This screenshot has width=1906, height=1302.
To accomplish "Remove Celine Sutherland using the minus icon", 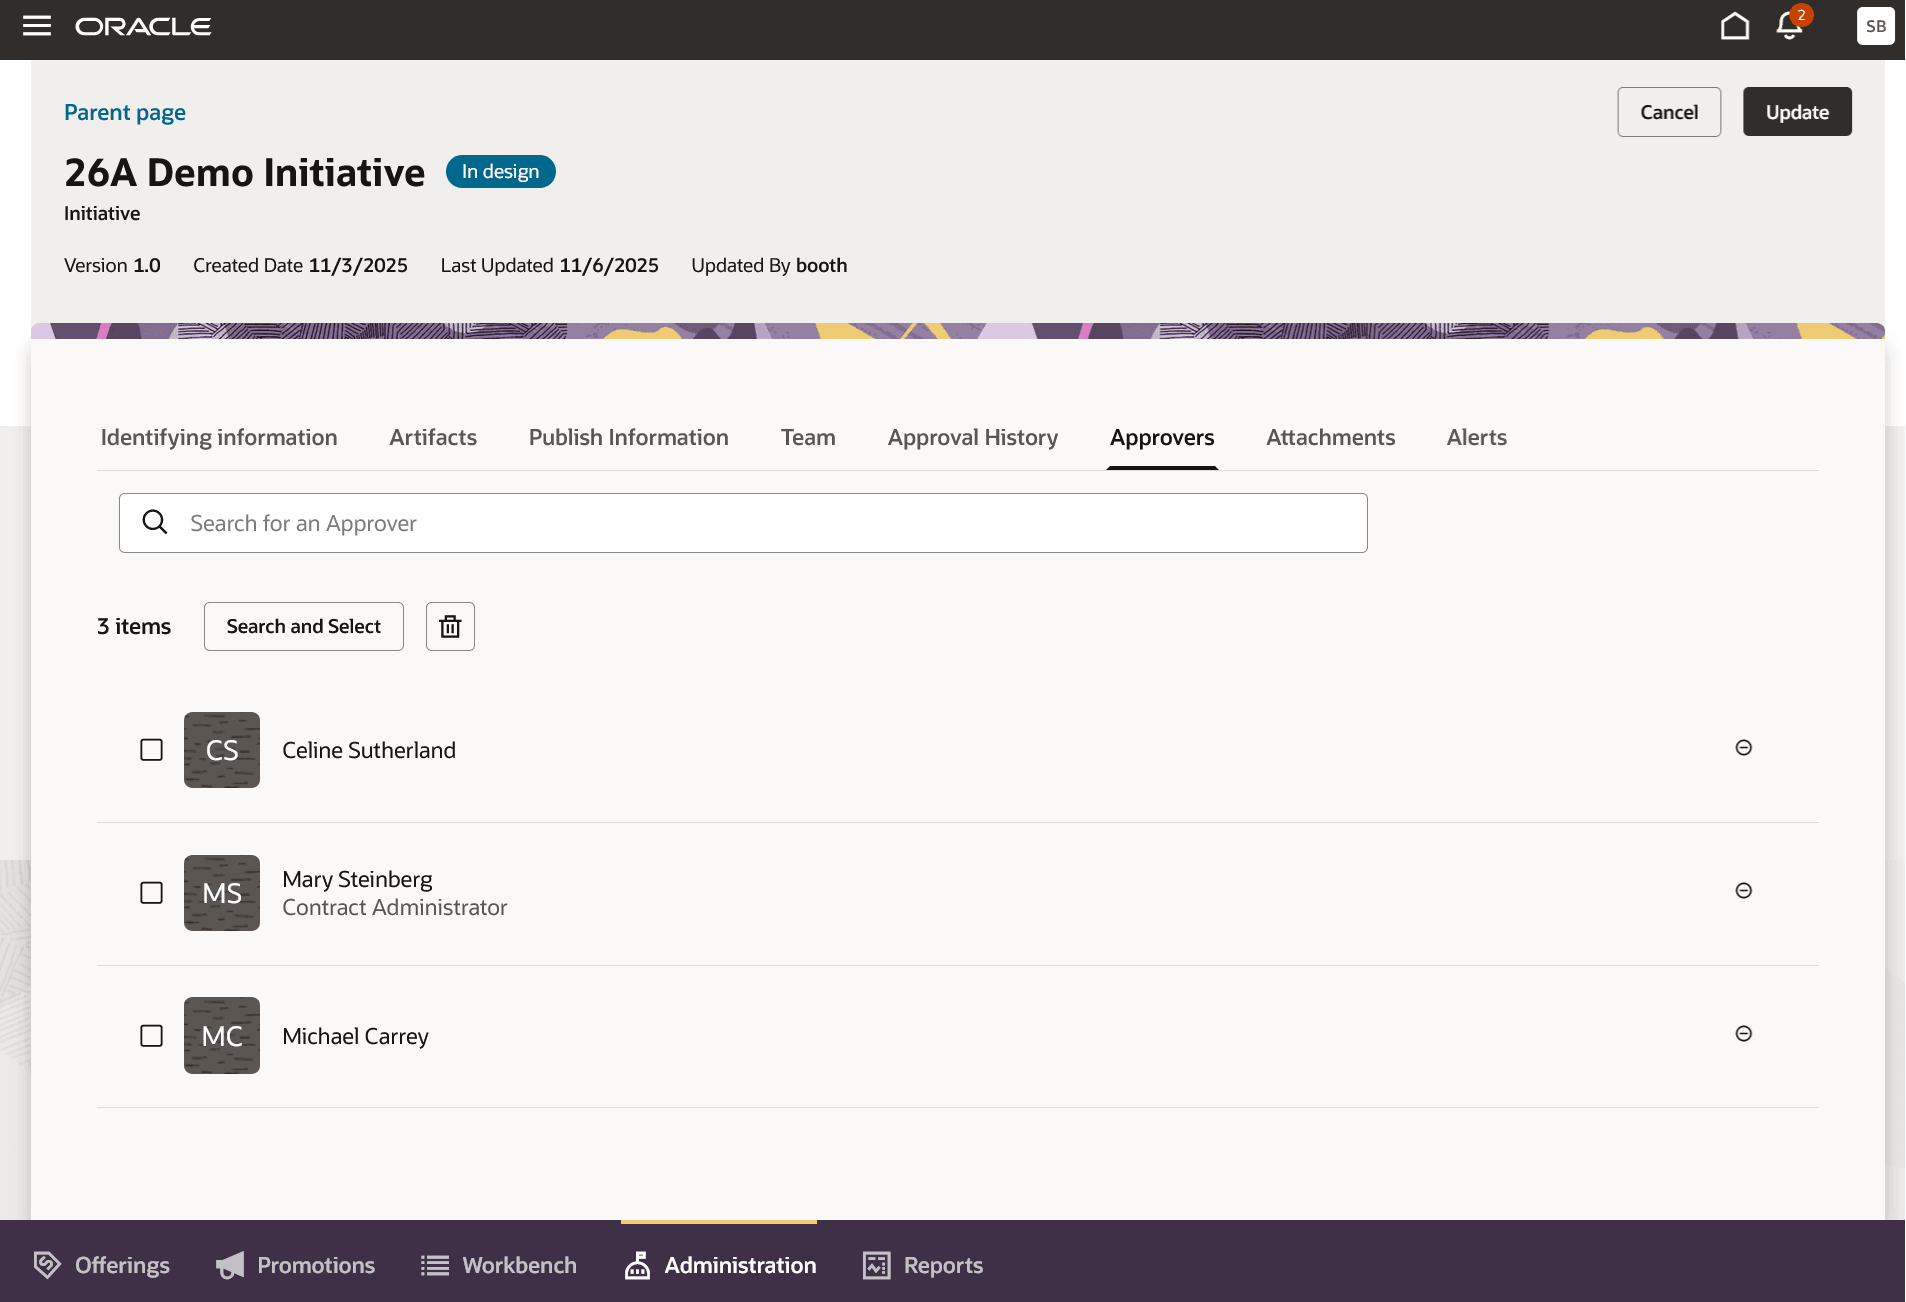I will [x=1743, y=748].
